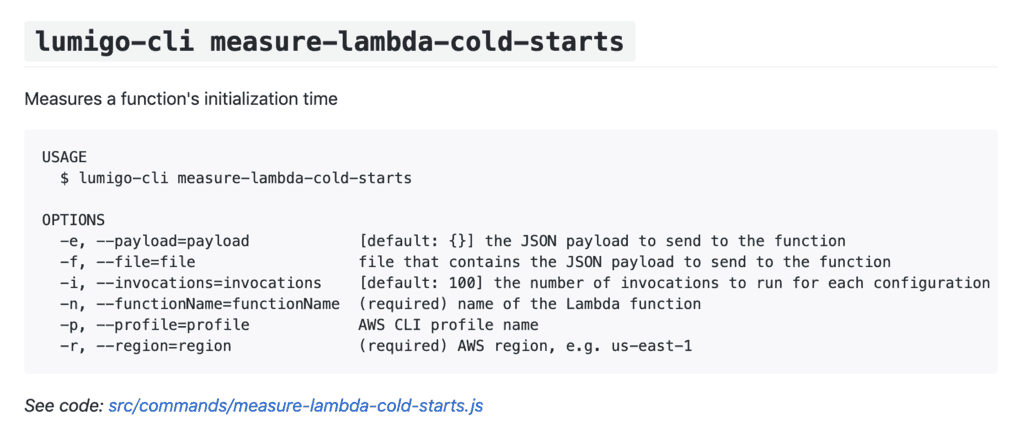
Task: Click the dollar sign prompt in usage line
Action: (64, 178)
